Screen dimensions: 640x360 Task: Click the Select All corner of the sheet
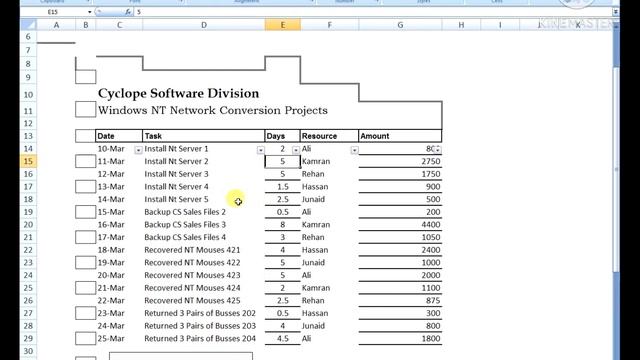(28, 25)
